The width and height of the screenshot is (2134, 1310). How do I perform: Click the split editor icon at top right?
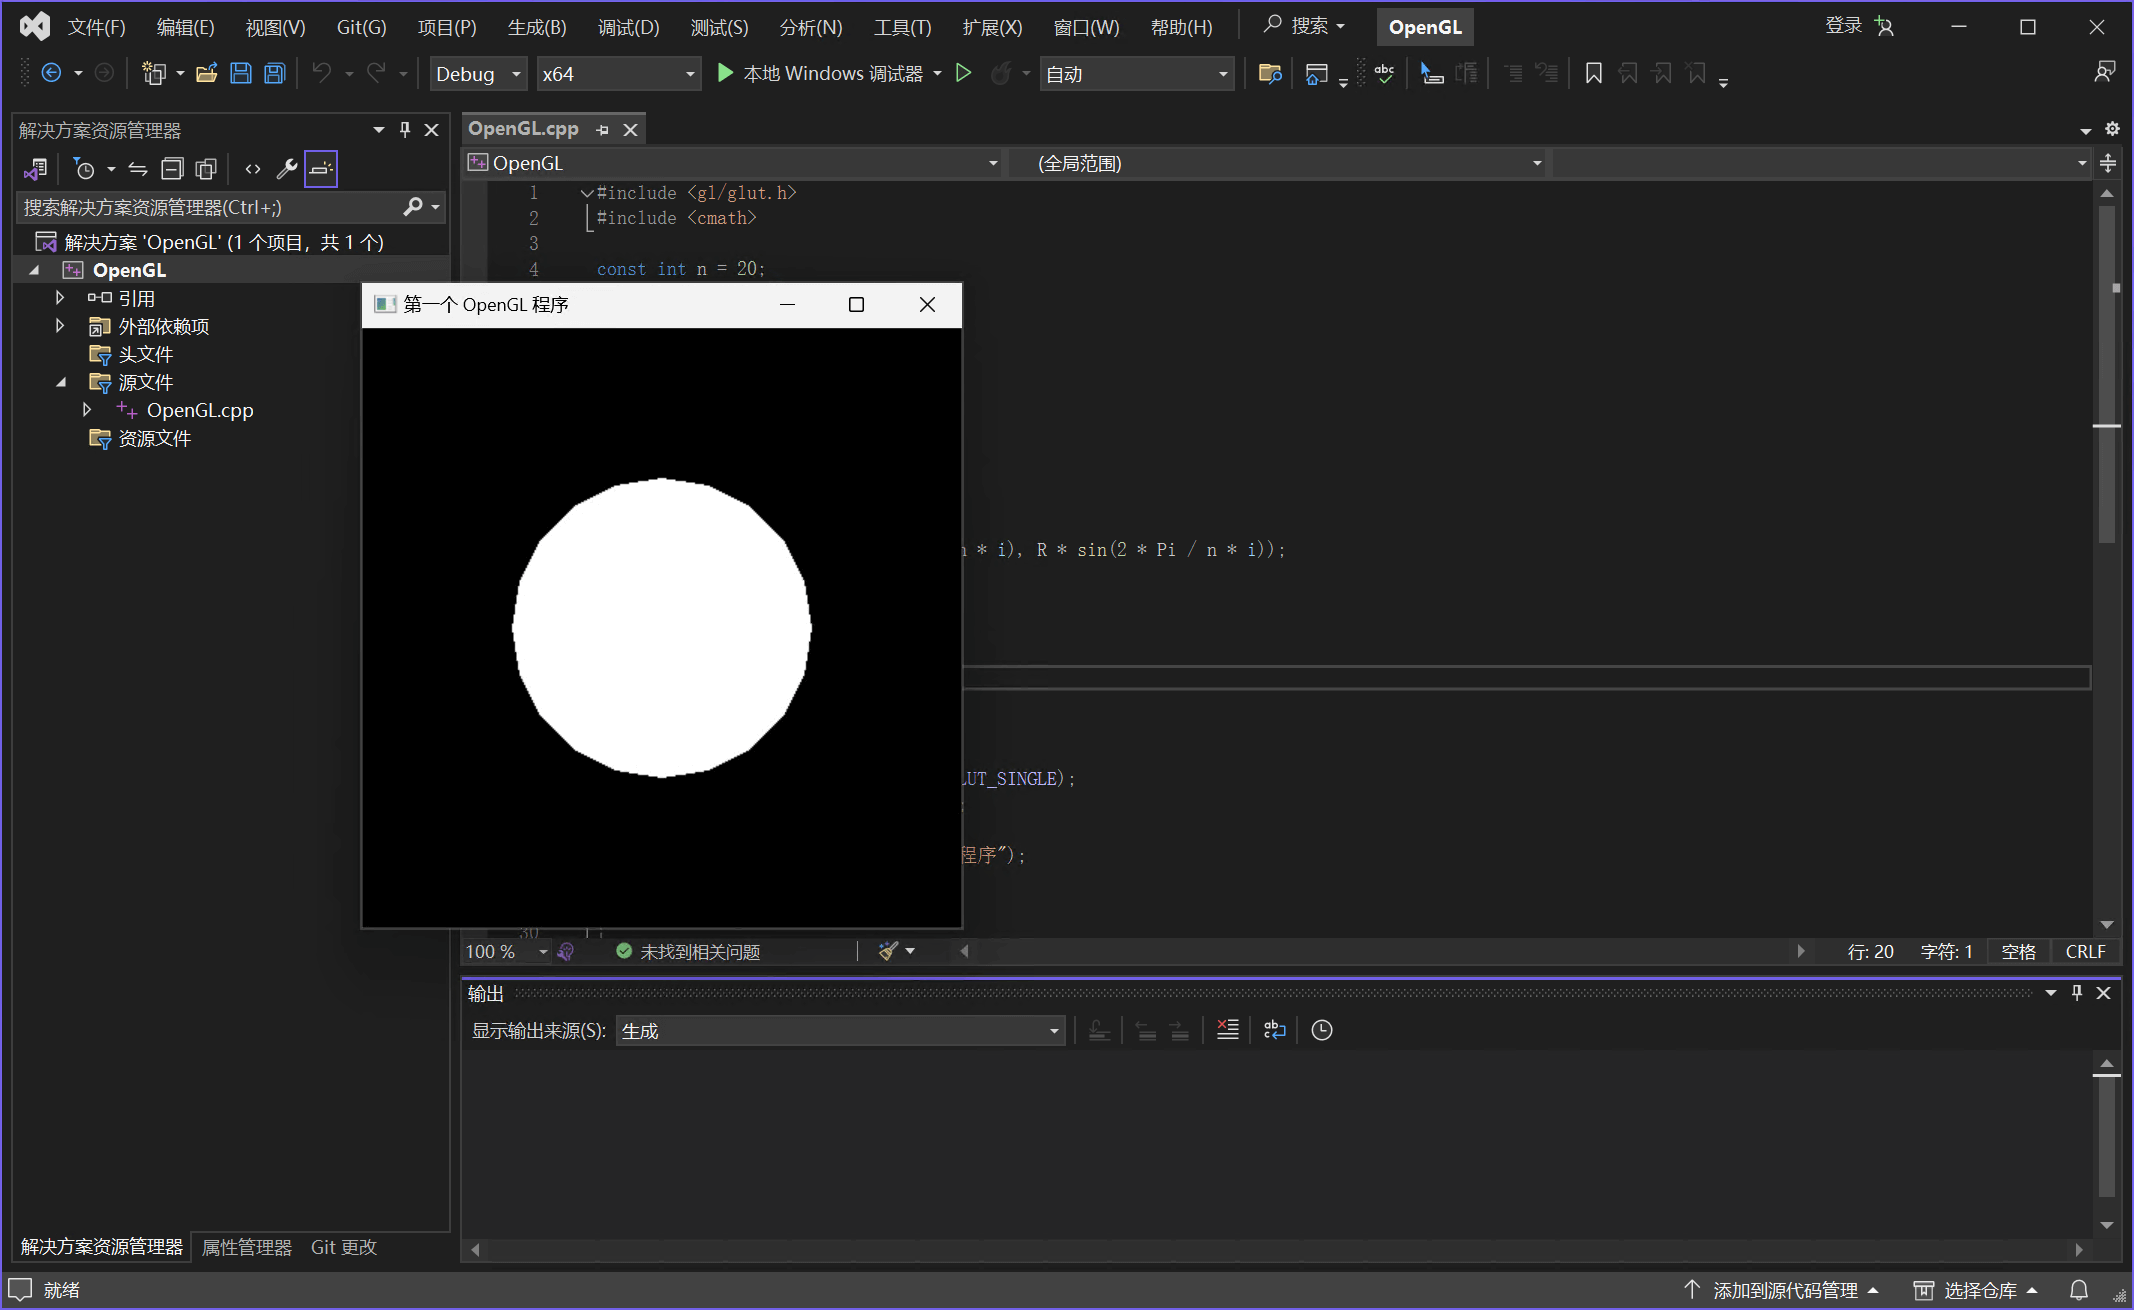2108,163
